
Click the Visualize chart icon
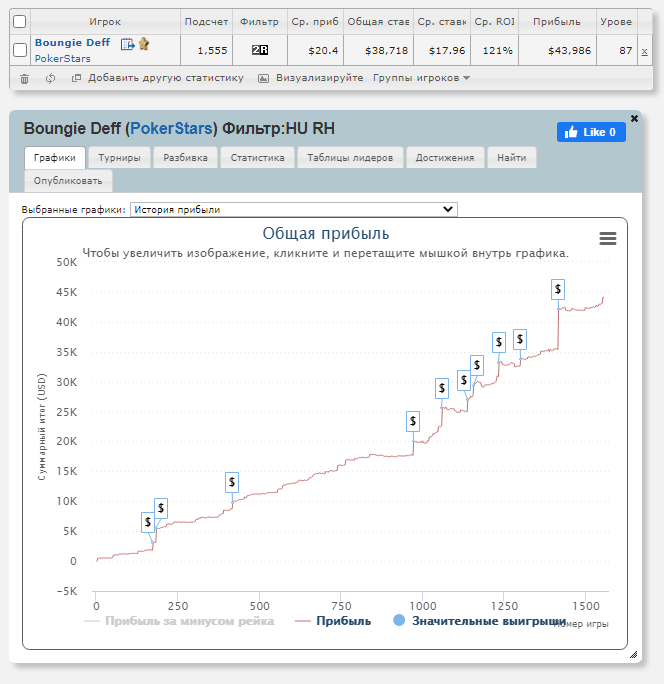(264, 78)
